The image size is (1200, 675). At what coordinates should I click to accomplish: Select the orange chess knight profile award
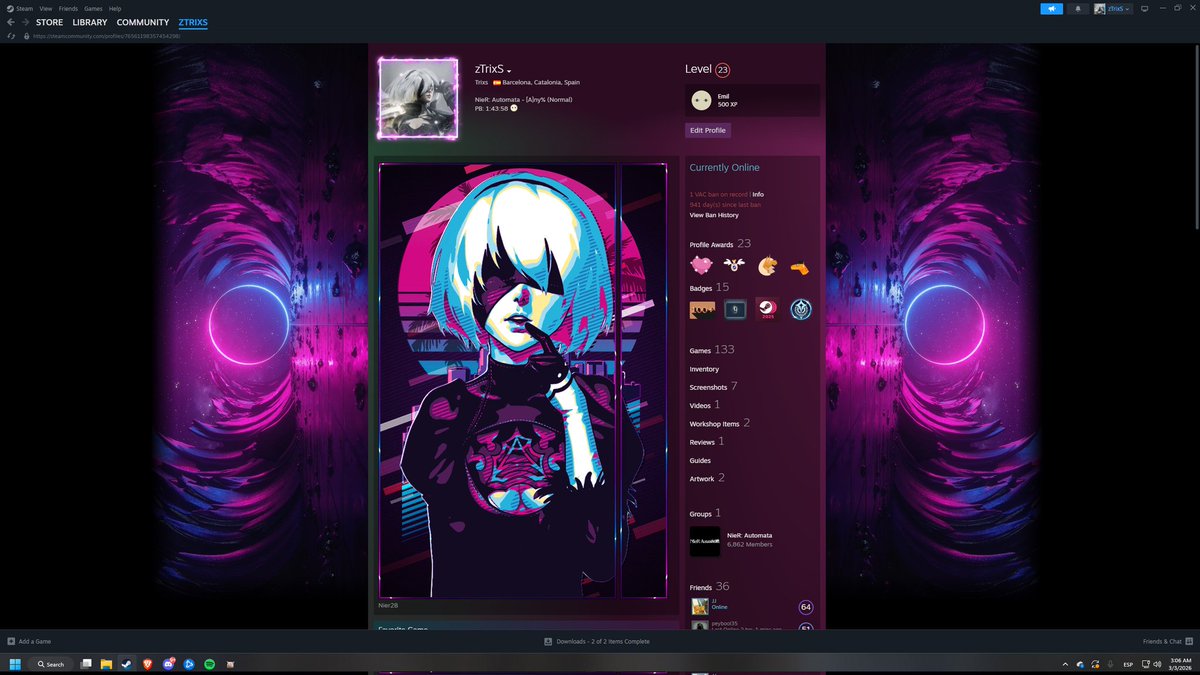point(766,265)
